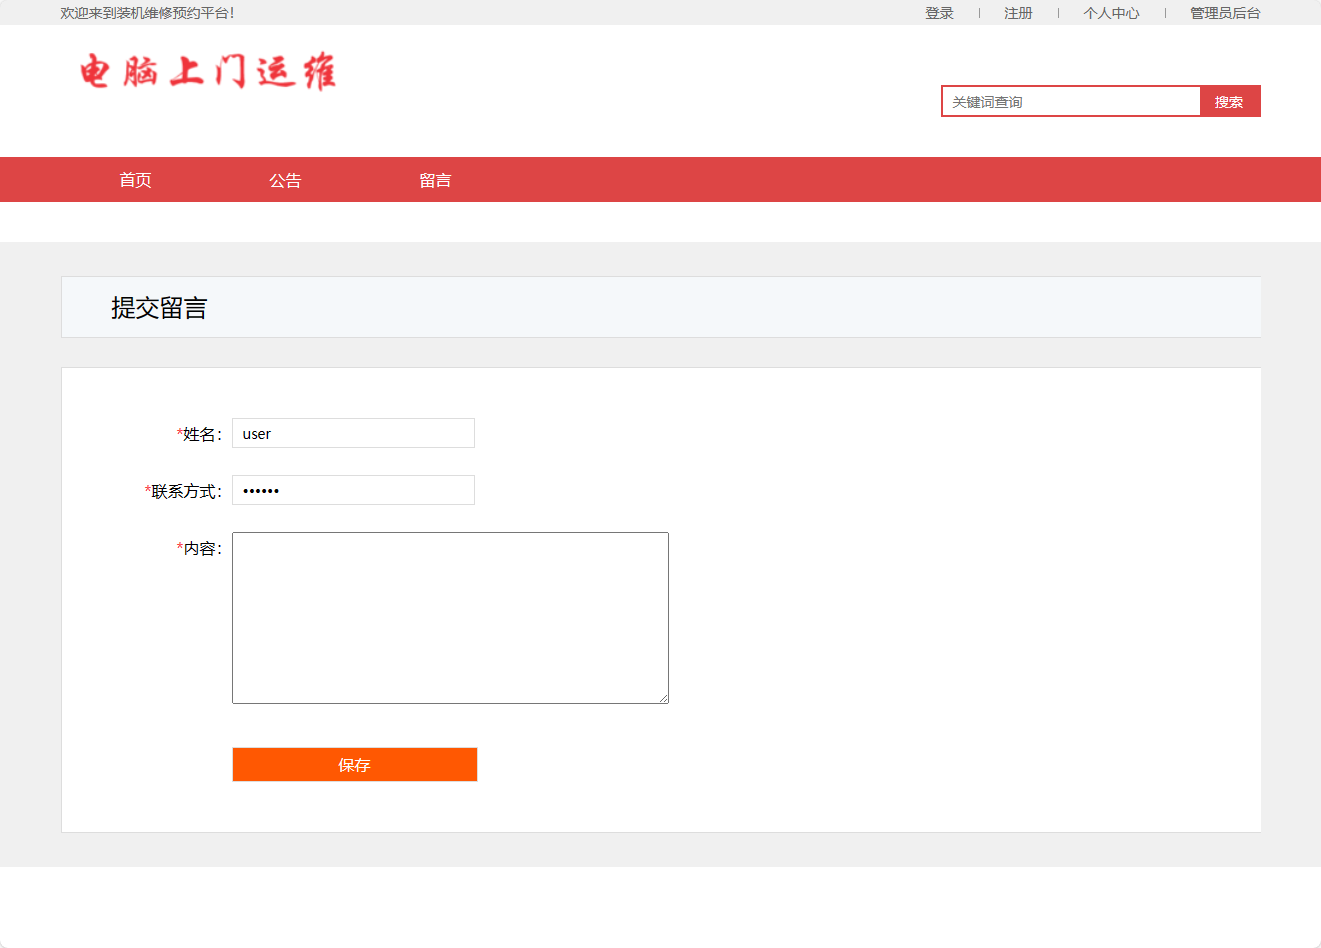
Task: Select the 联系方式 contact field
Action: click(x=352, y=489)
